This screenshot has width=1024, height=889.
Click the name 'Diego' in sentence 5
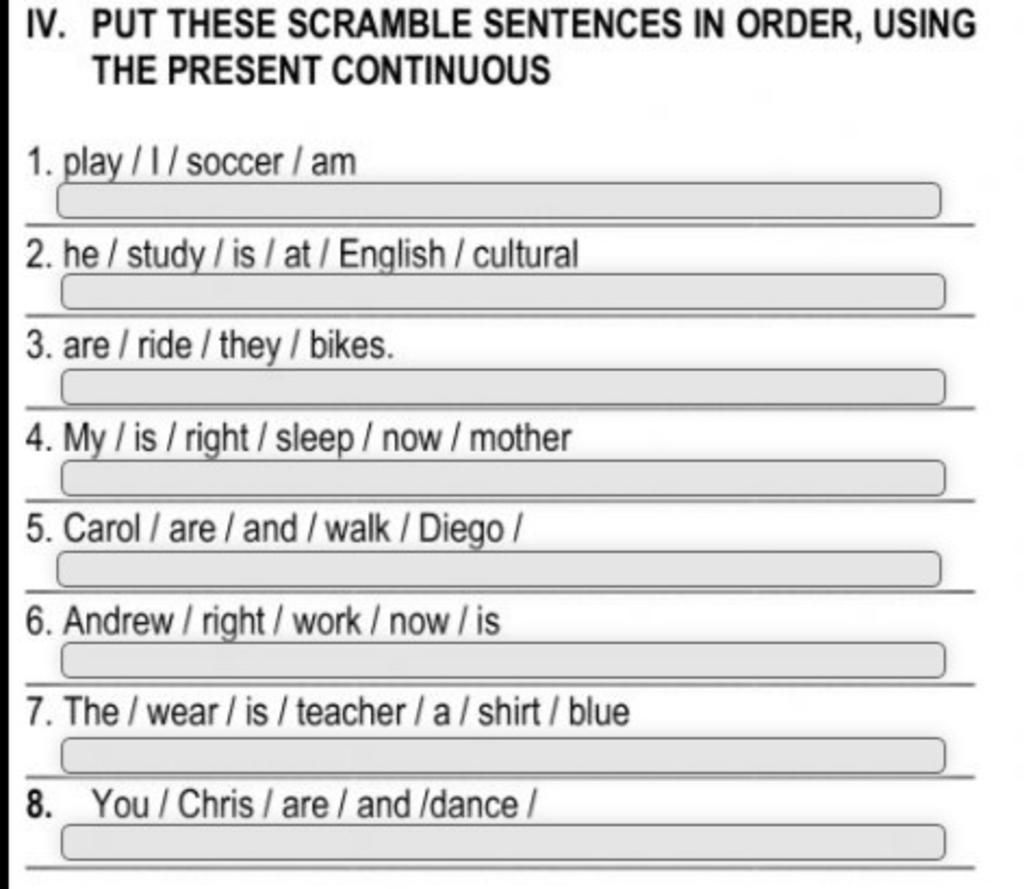461,529
